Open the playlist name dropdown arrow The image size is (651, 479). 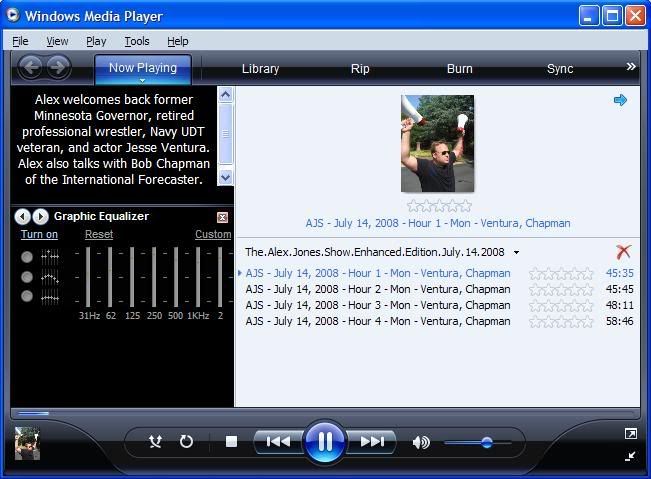(516, 252)
